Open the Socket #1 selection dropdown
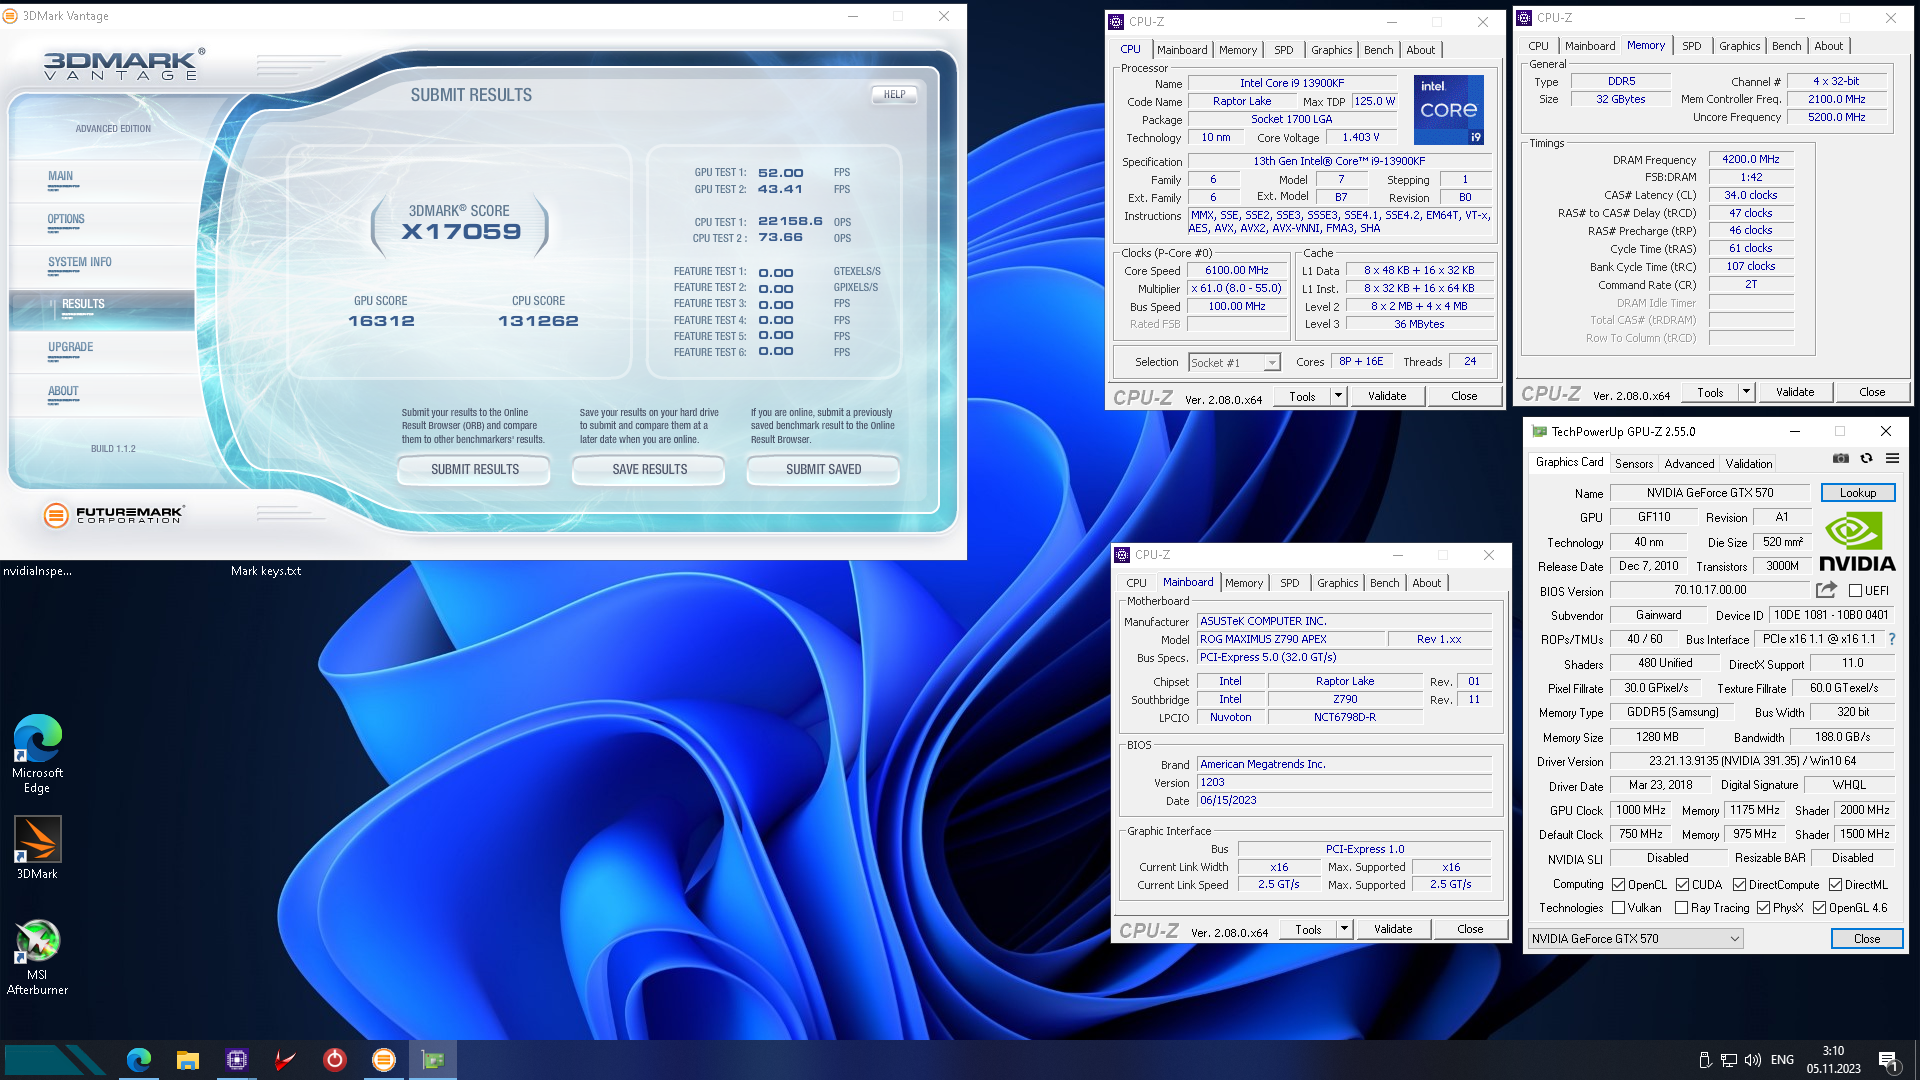 (x=1234, y=362)
